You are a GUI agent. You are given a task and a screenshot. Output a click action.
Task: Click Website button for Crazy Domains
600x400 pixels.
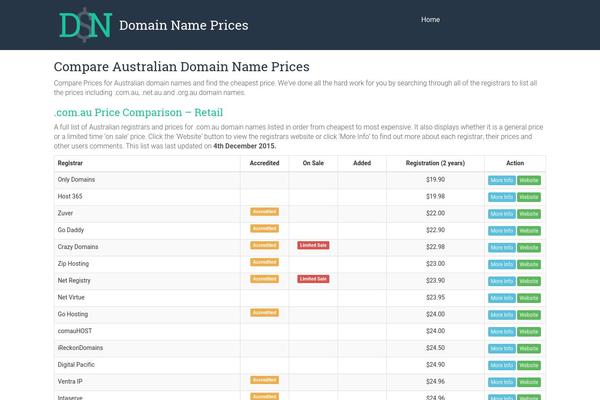click(x=529, y=248)
